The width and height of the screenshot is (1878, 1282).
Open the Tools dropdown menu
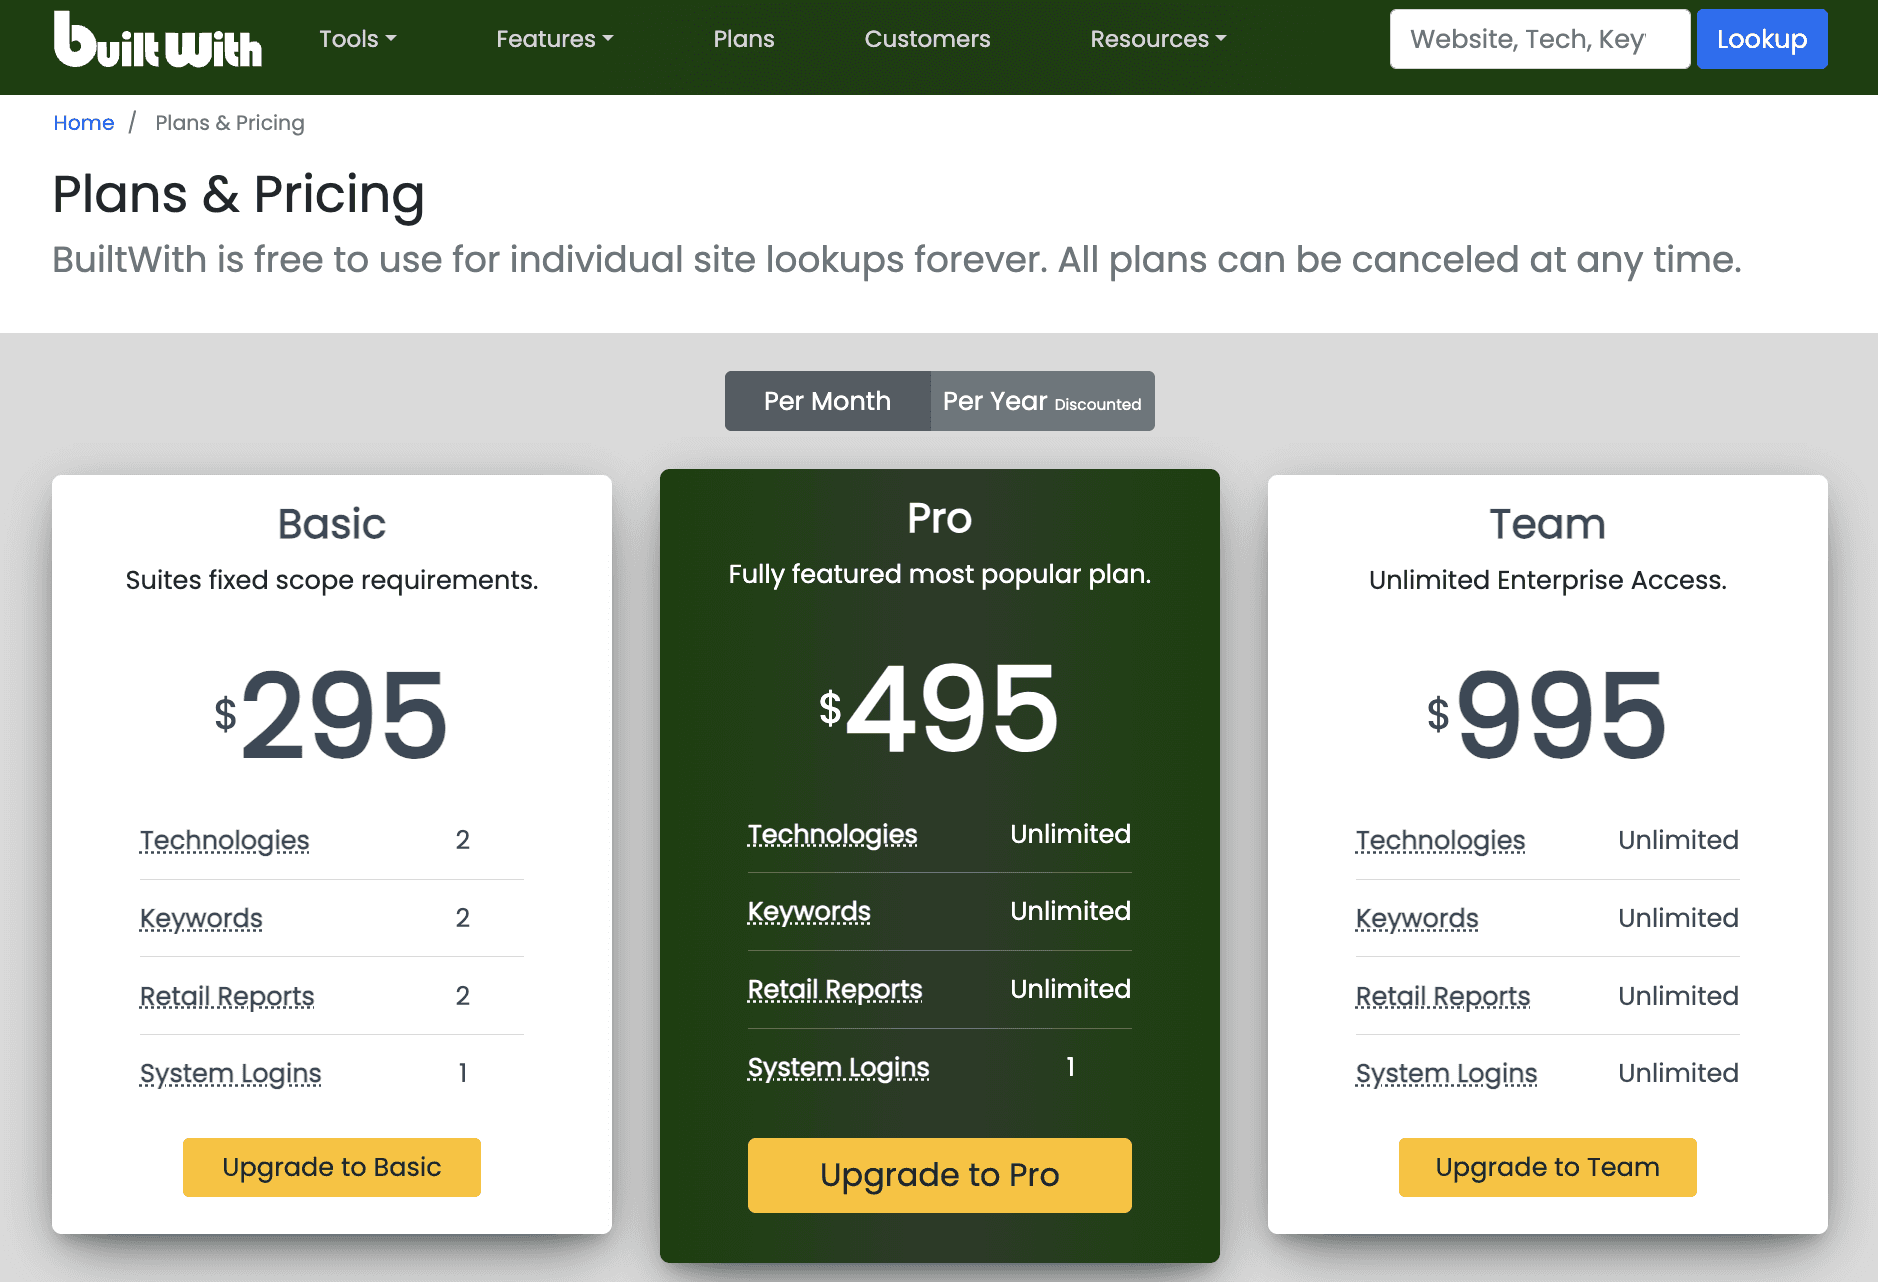(x=358, y=39)
